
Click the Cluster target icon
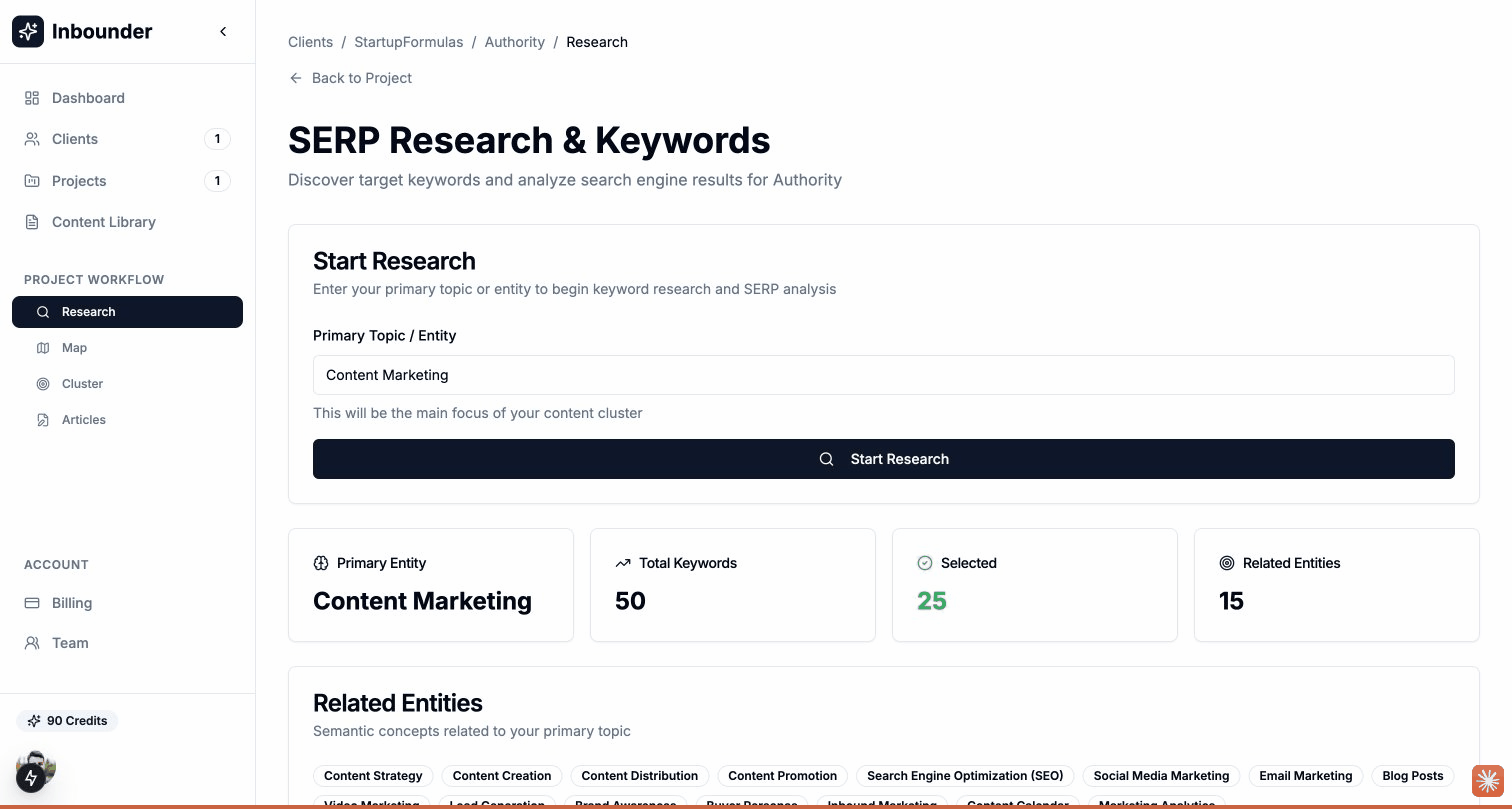coord(43,383)
